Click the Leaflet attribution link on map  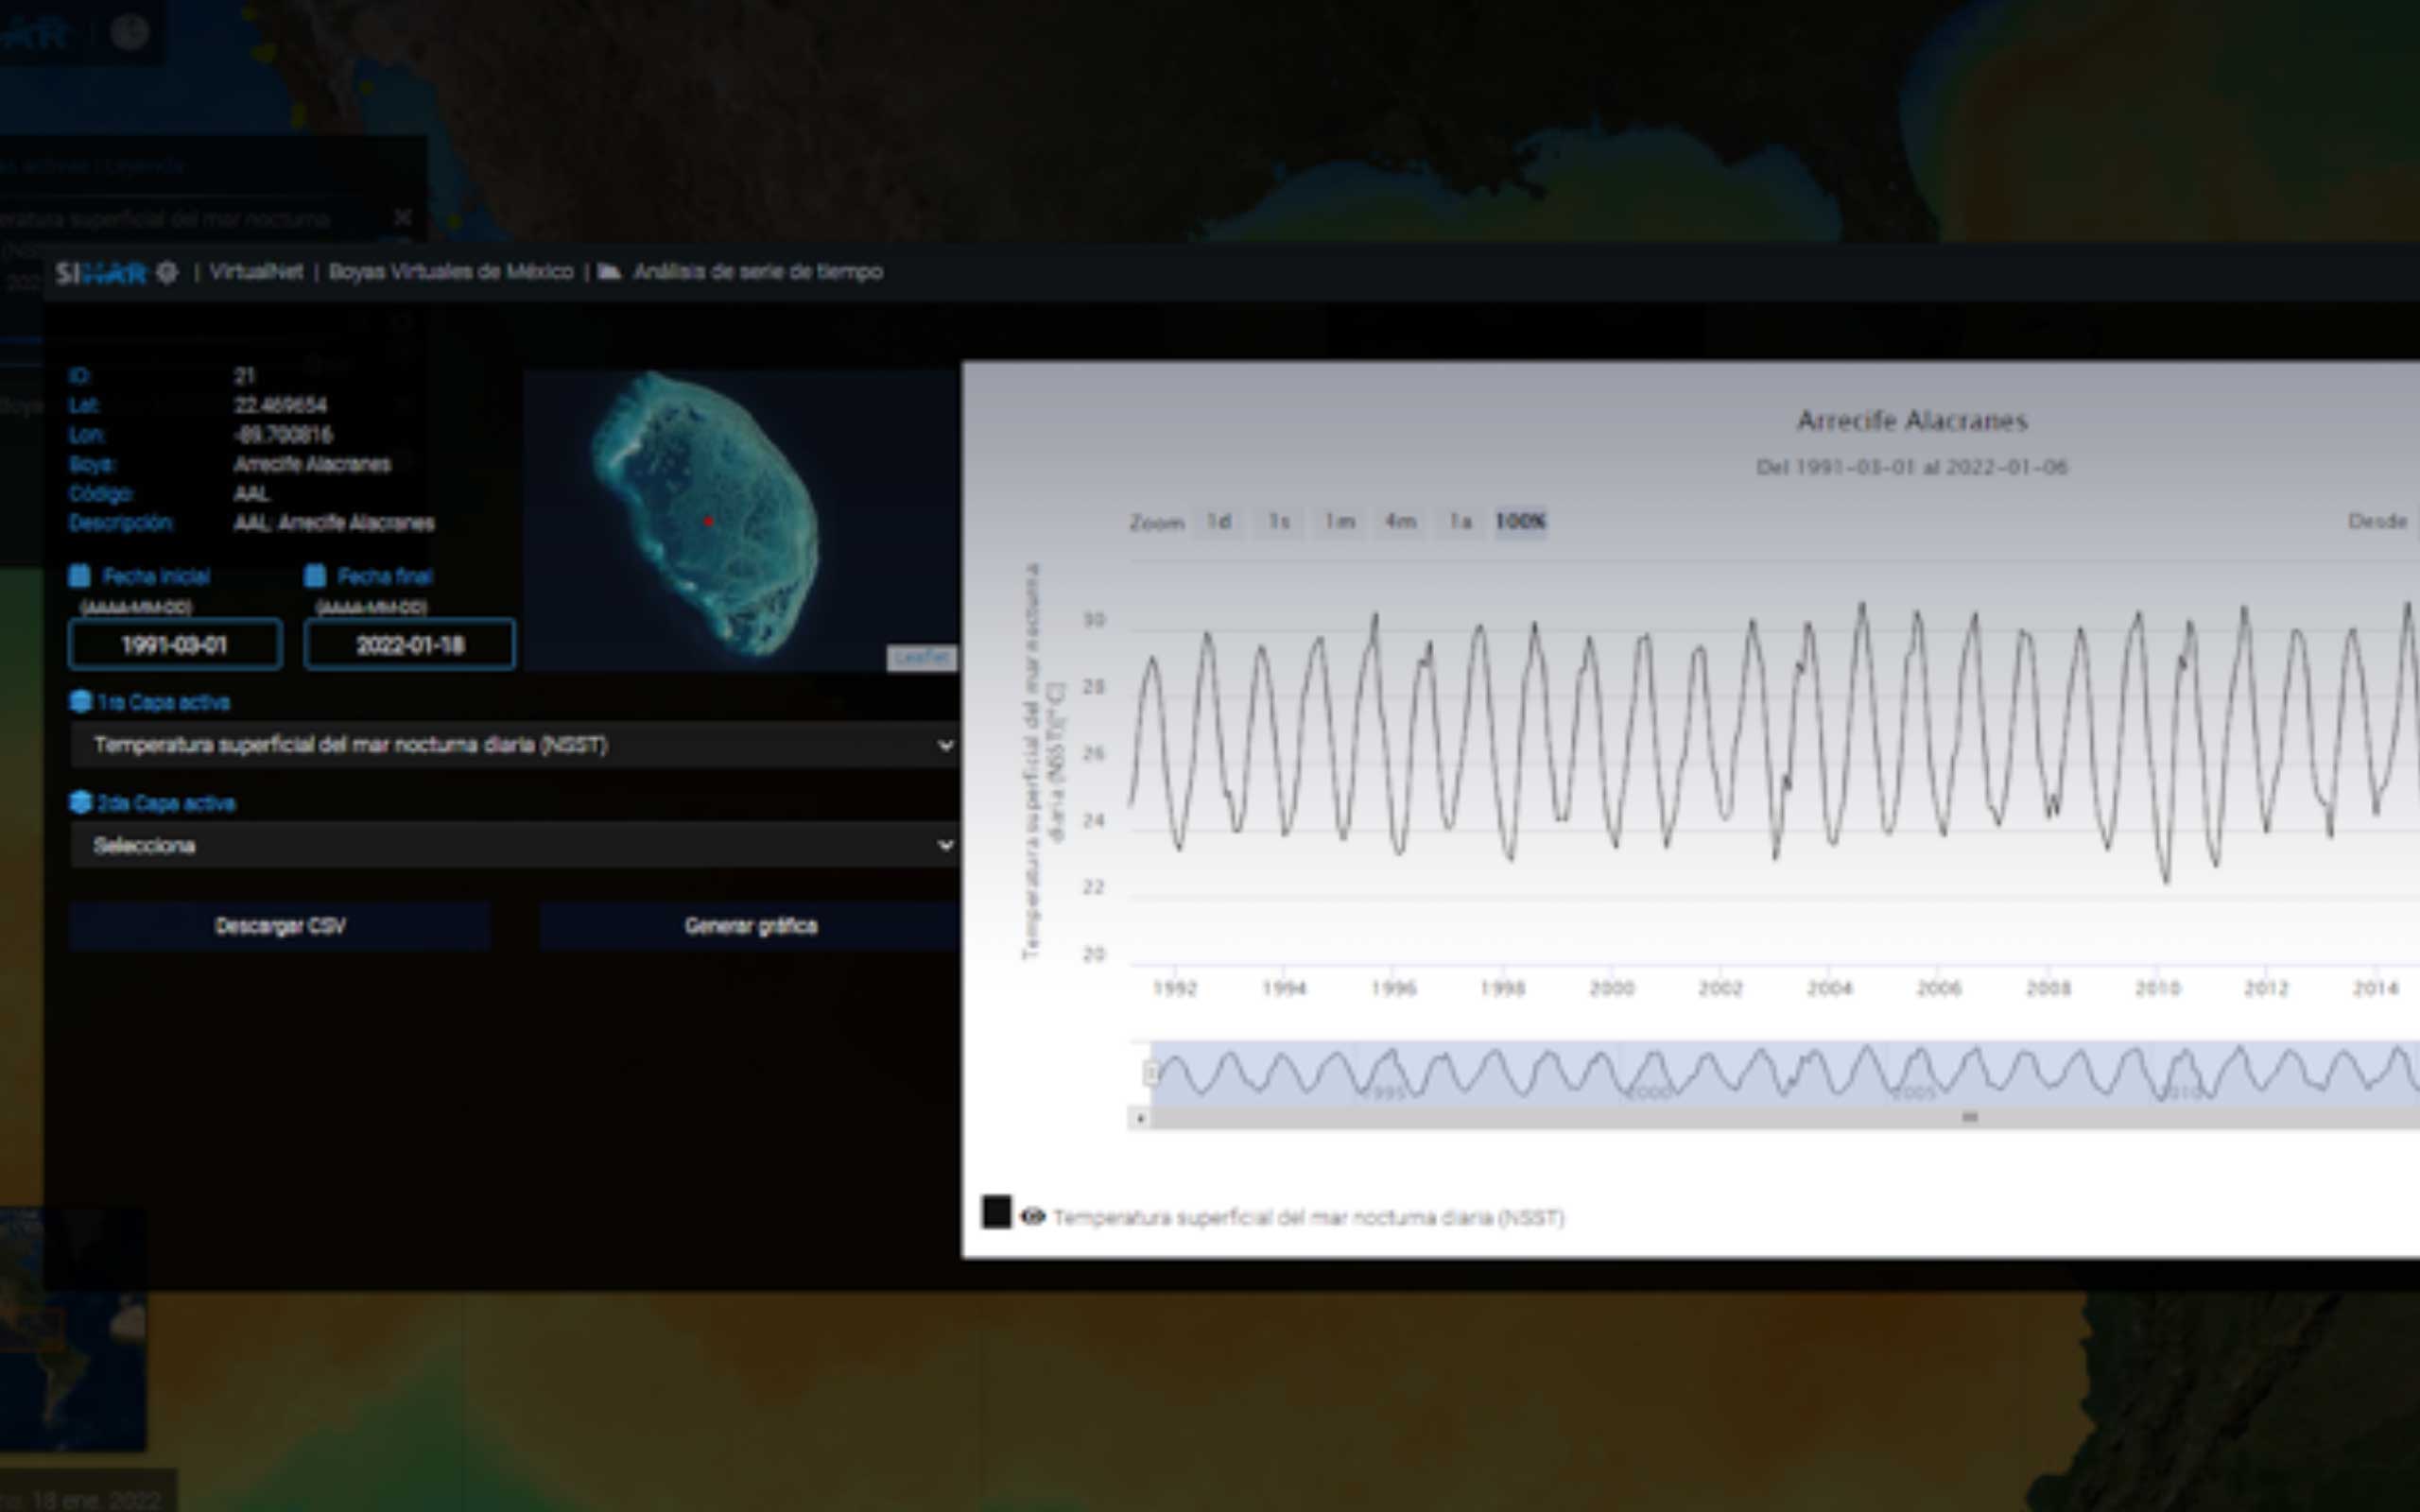click(x=921, y=658)
